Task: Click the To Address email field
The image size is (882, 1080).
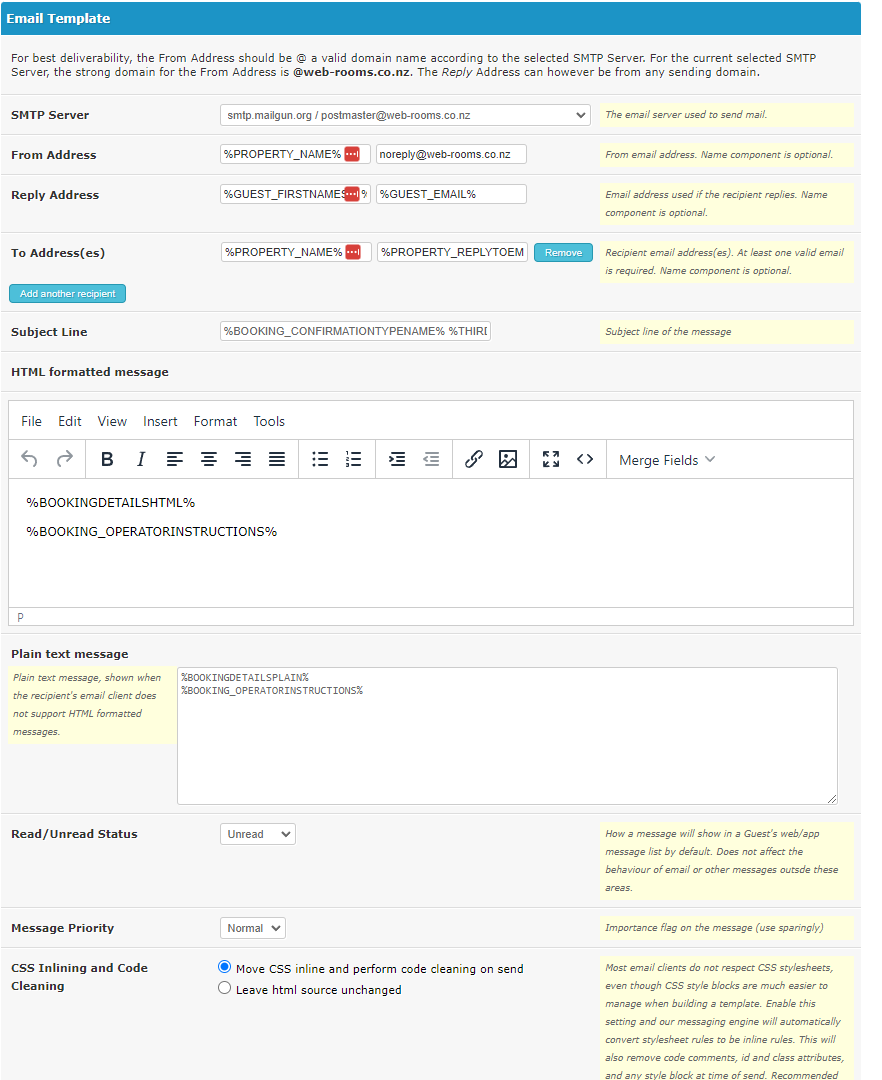Action: click(x=452, y=252)
